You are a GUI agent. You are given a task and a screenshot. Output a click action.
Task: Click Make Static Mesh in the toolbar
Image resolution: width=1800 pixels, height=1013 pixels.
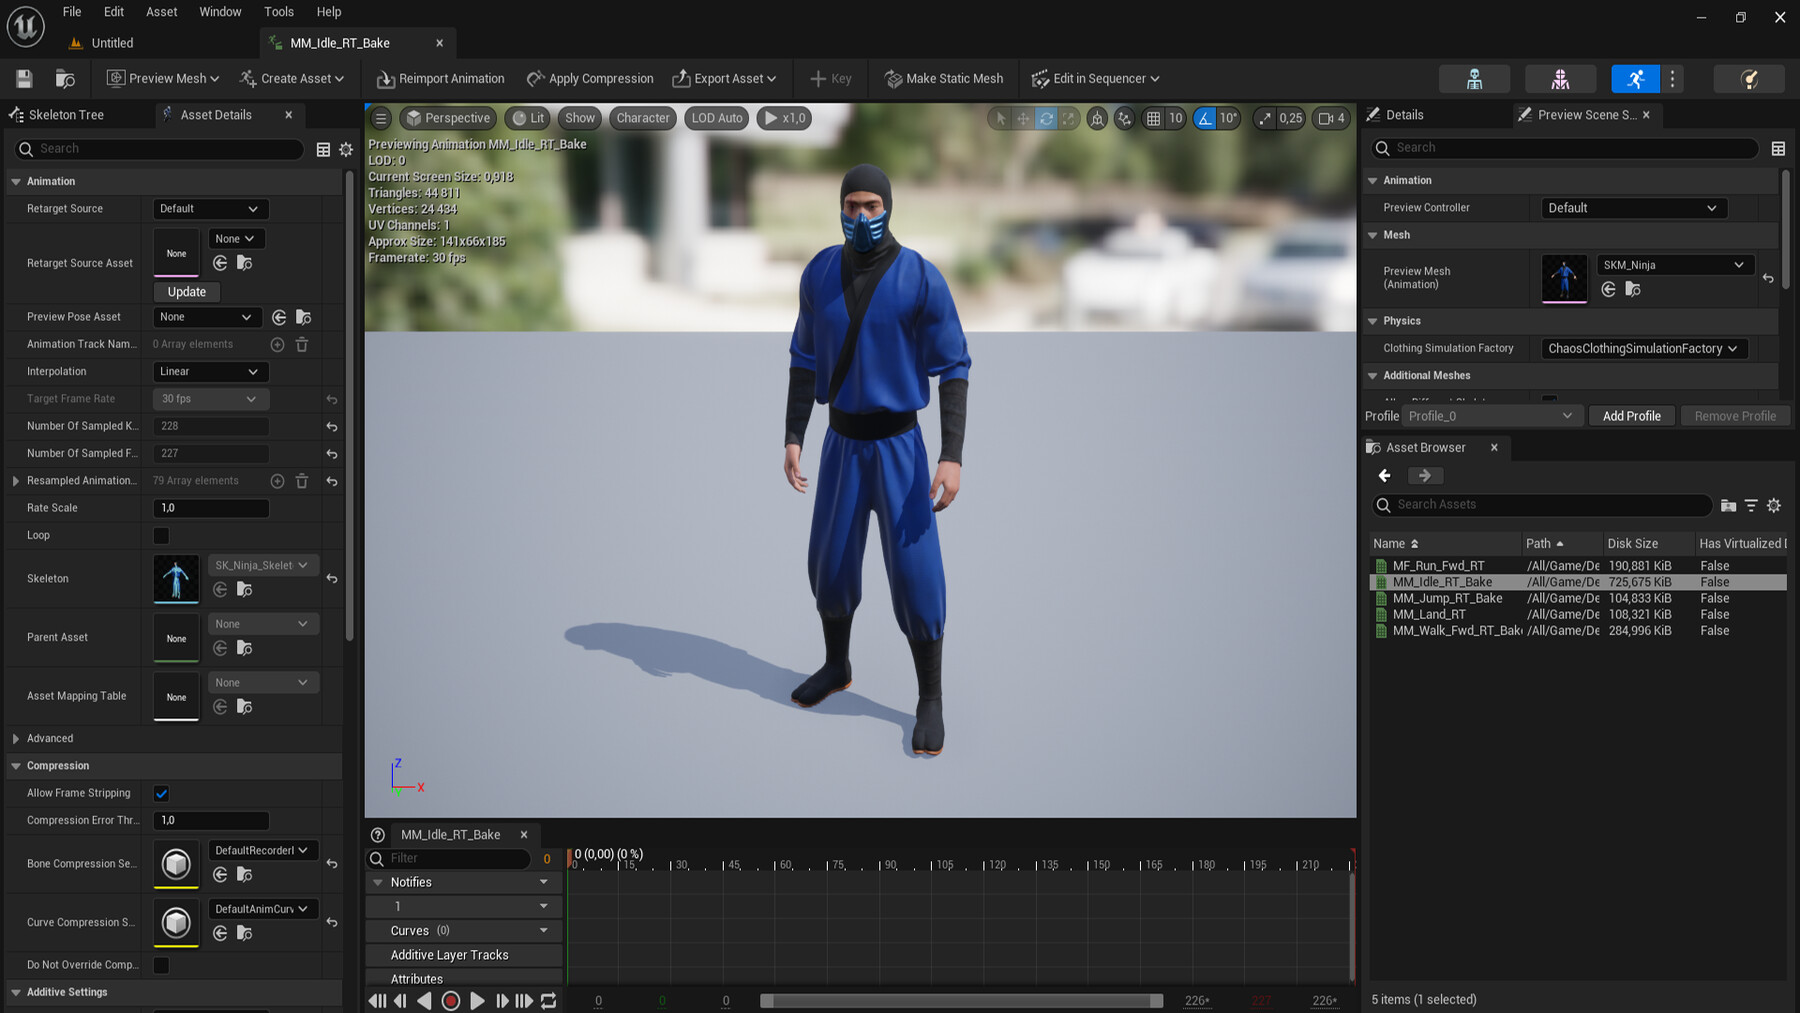click(943, 78)
